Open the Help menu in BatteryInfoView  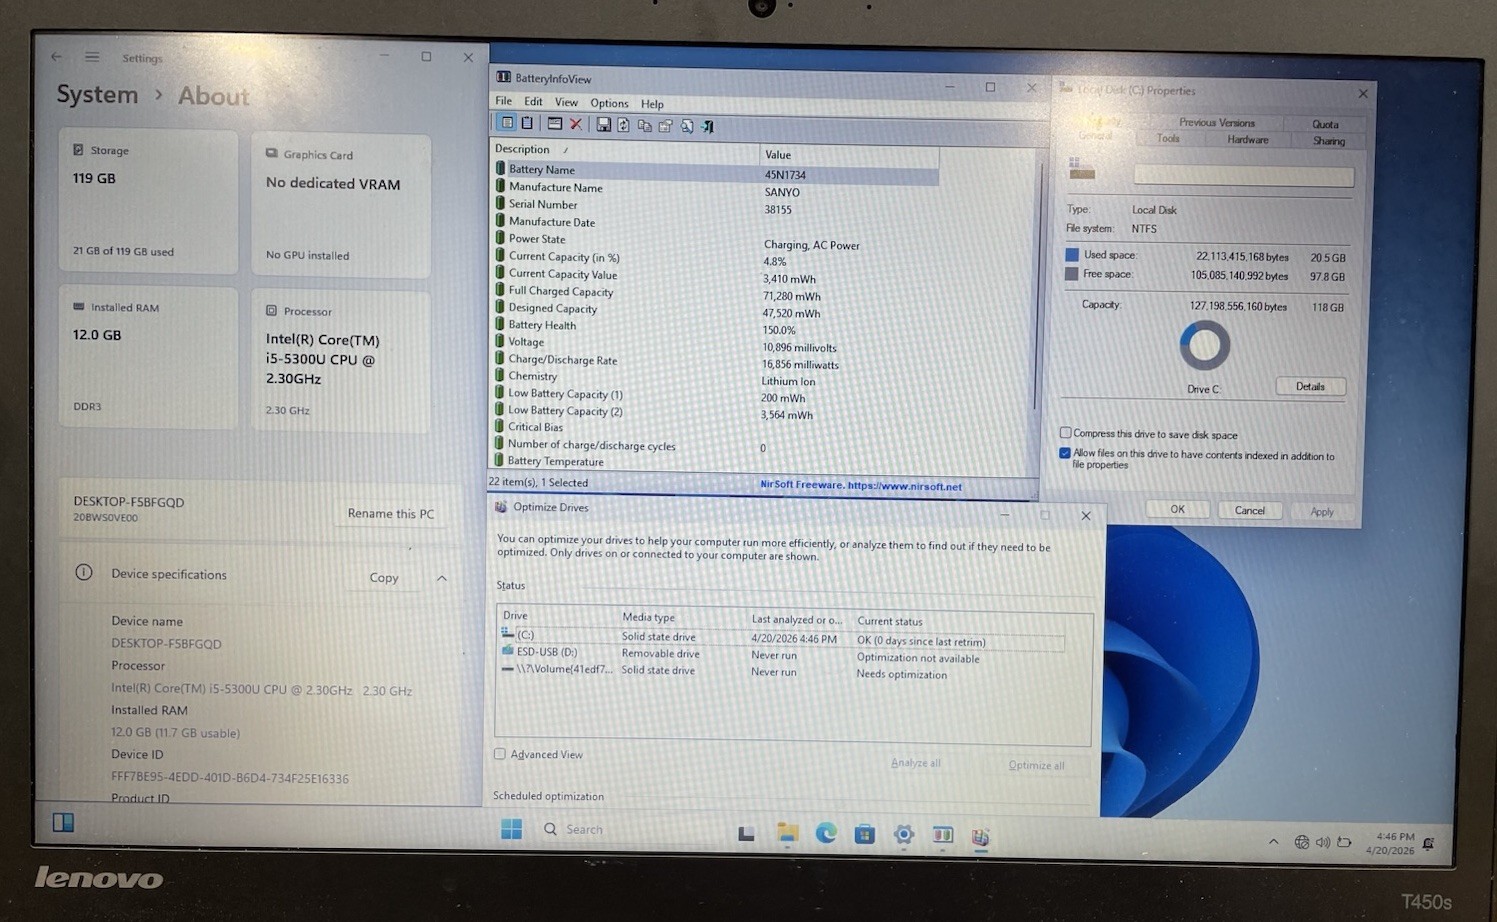click(652, 104)
